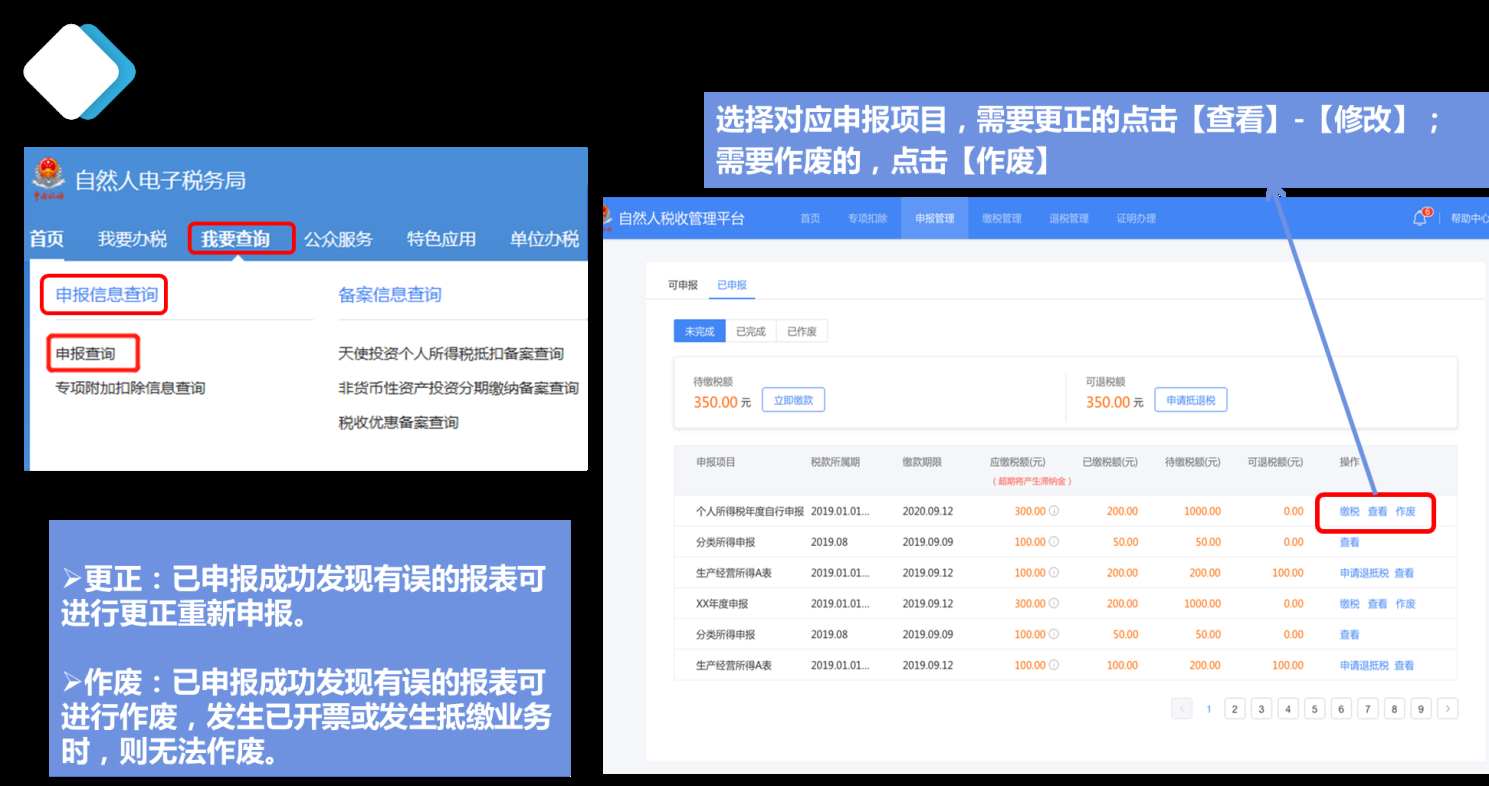This screenshot has width=1489, height=786.
Task: Open 申报查询 link
Action: pyautogui.click(x=86, y=353)
